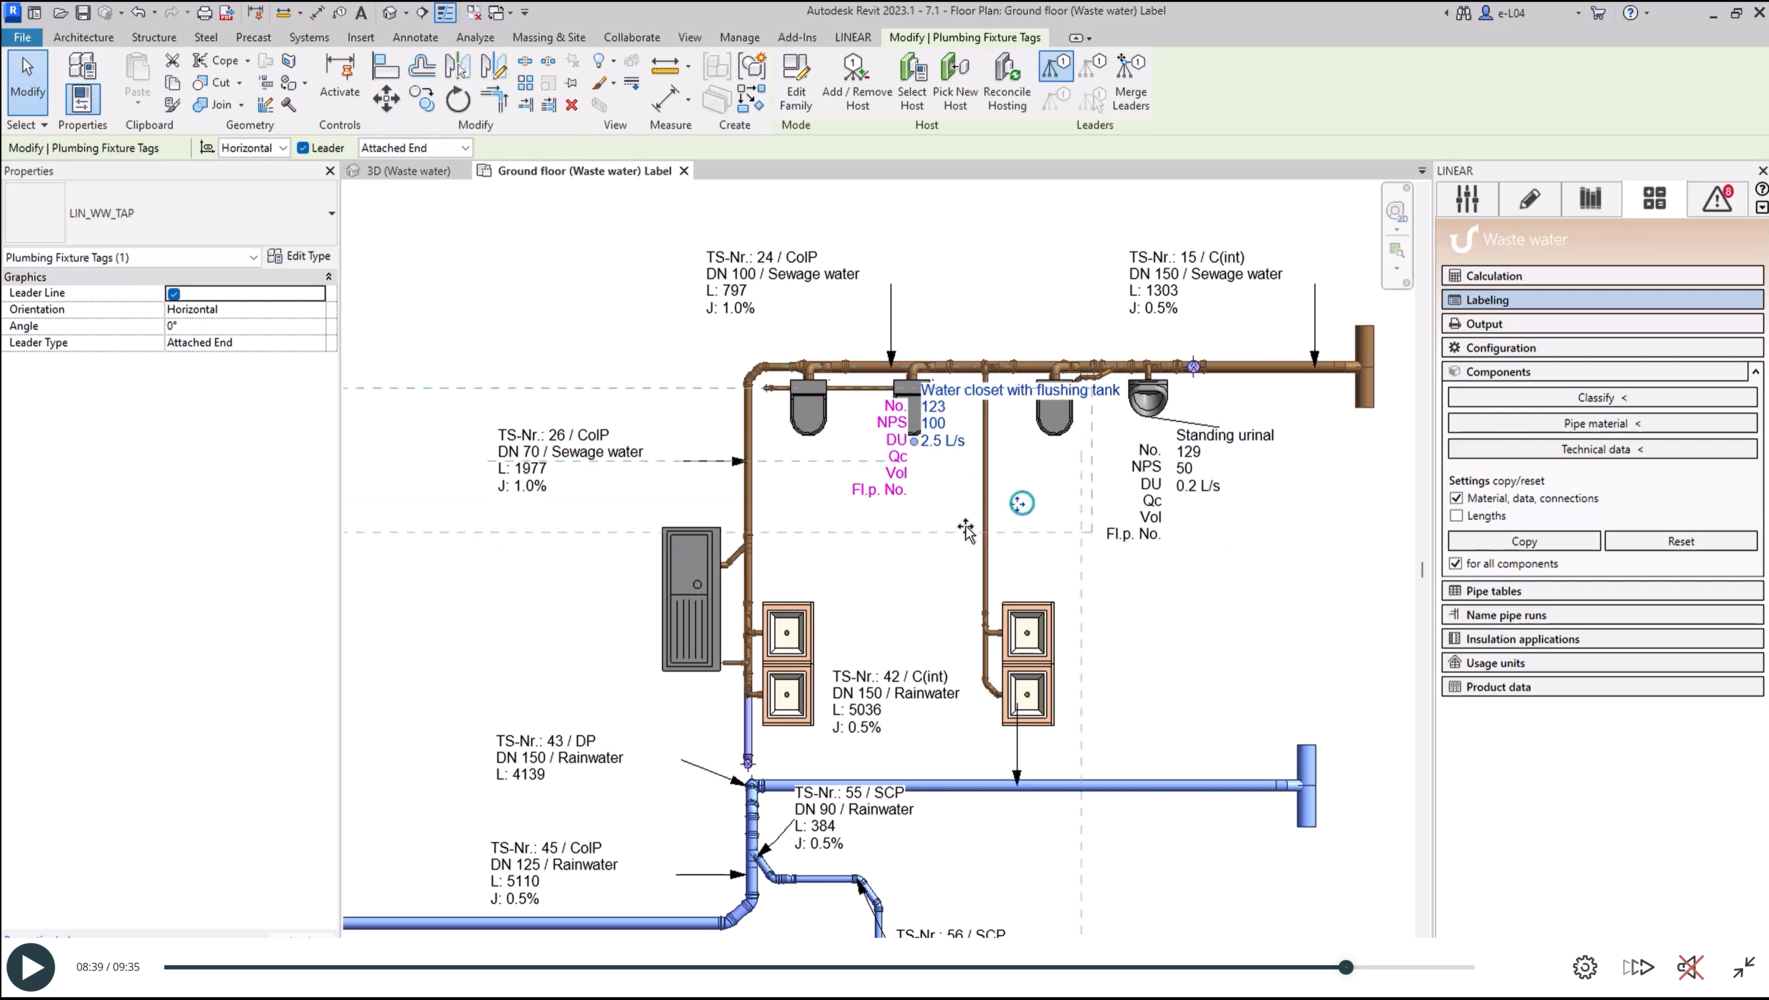Click the Edit Type button
1769x1000 pixels.
point(299,257)
